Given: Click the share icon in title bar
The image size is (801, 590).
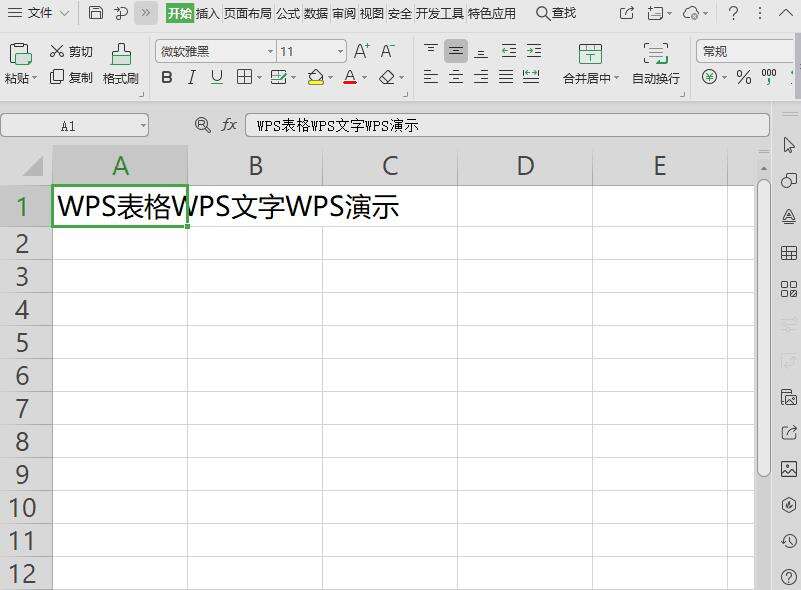Looking at the screenshot, I should [627, 13].
